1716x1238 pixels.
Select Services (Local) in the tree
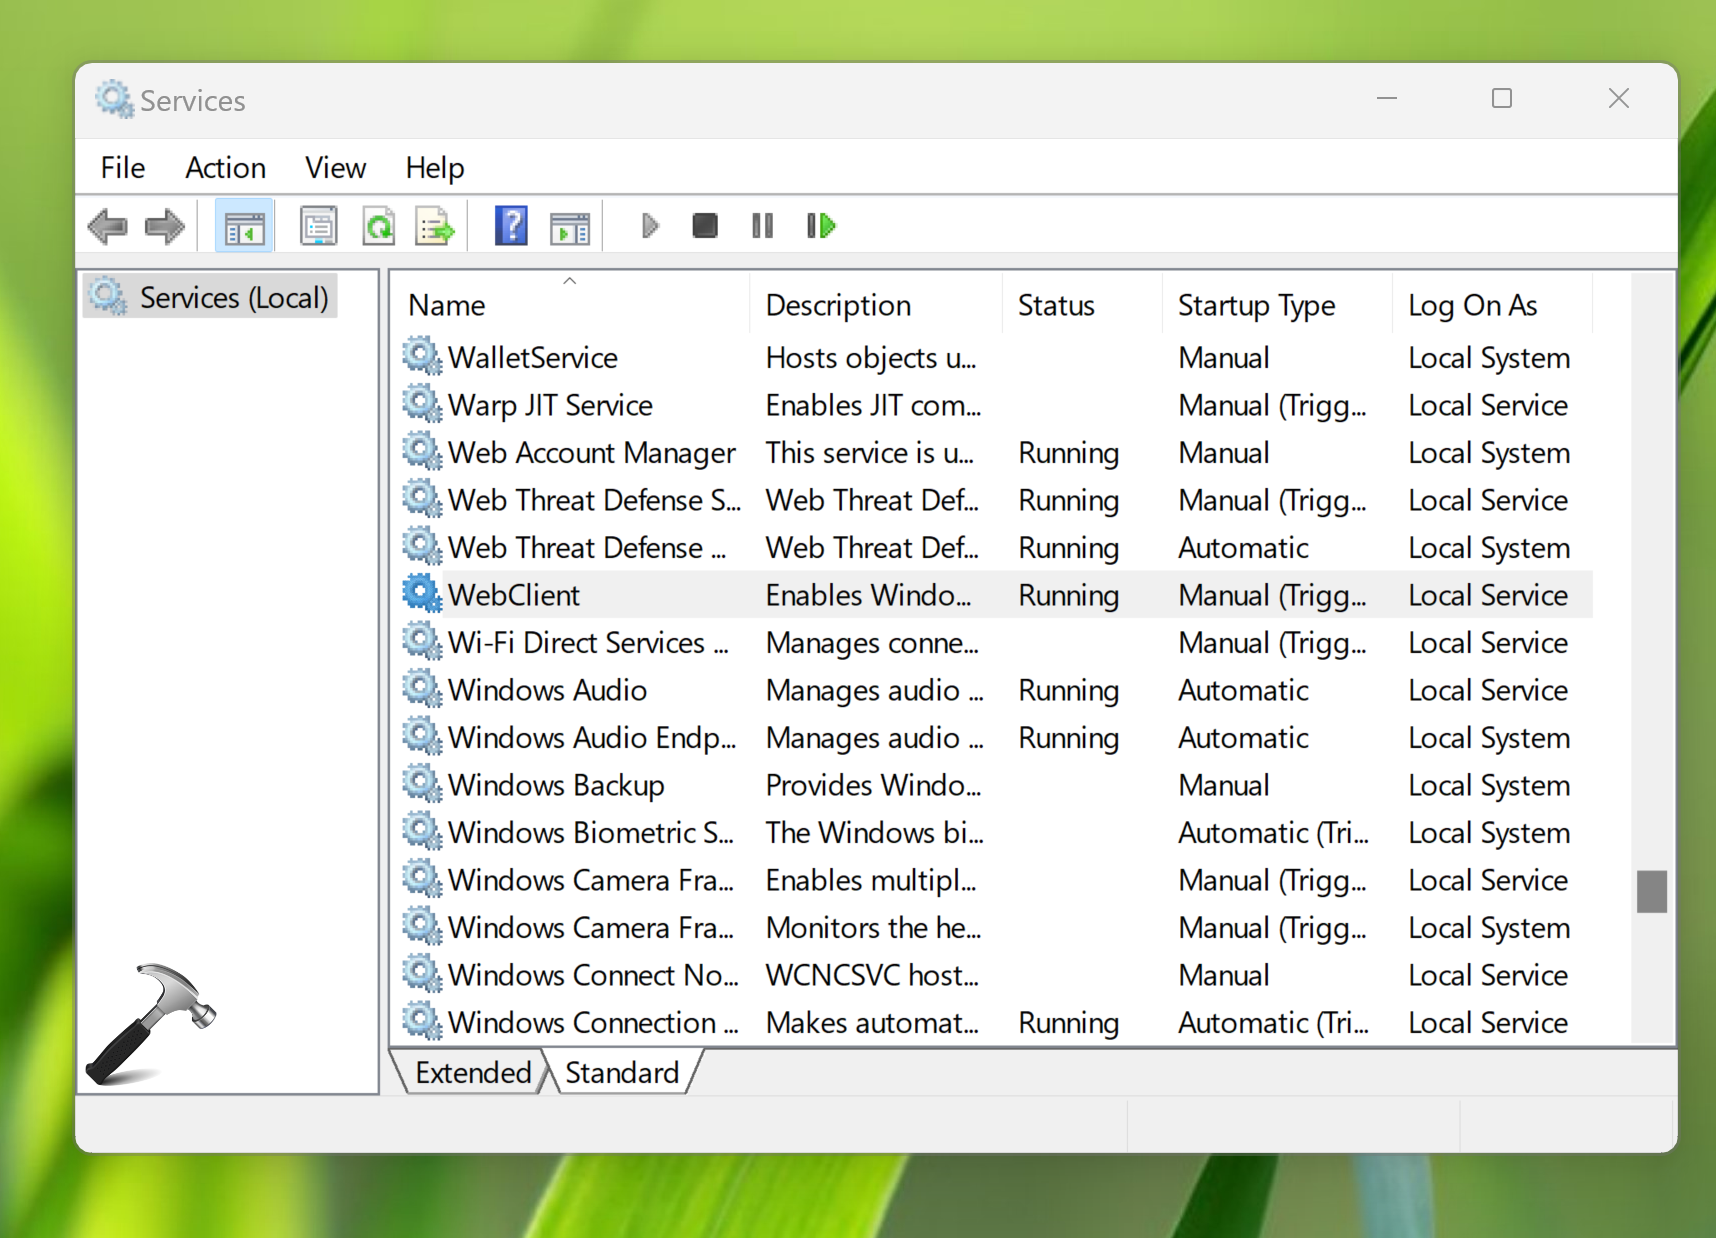233,298
